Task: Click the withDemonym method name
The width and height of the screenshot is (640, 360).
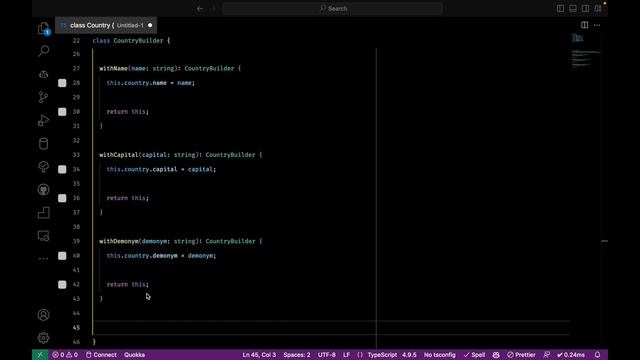Action: pos(119,241)
